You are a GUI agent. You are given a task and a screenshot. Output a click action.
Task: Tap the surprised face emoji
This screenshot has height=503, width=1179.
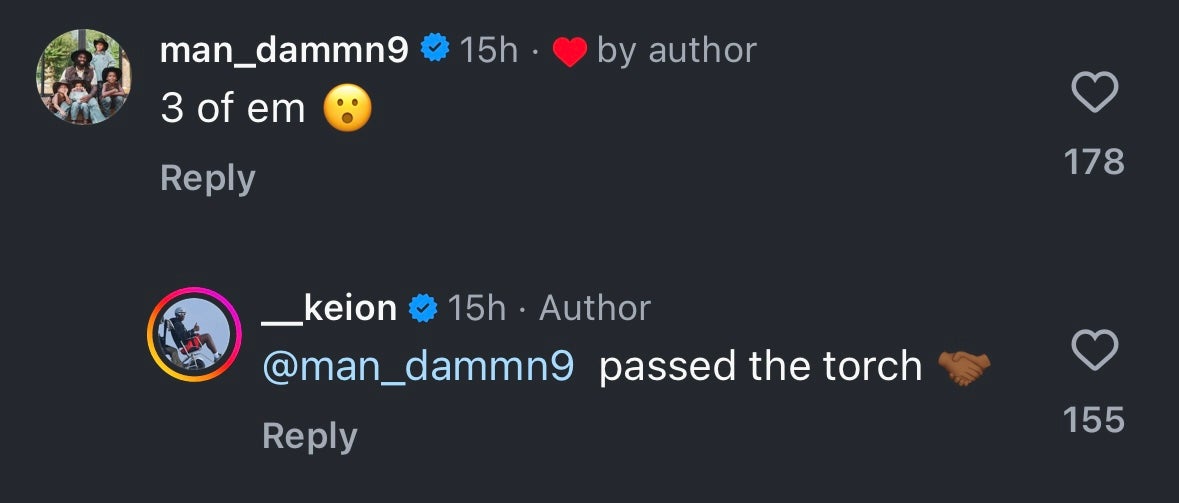347,109
